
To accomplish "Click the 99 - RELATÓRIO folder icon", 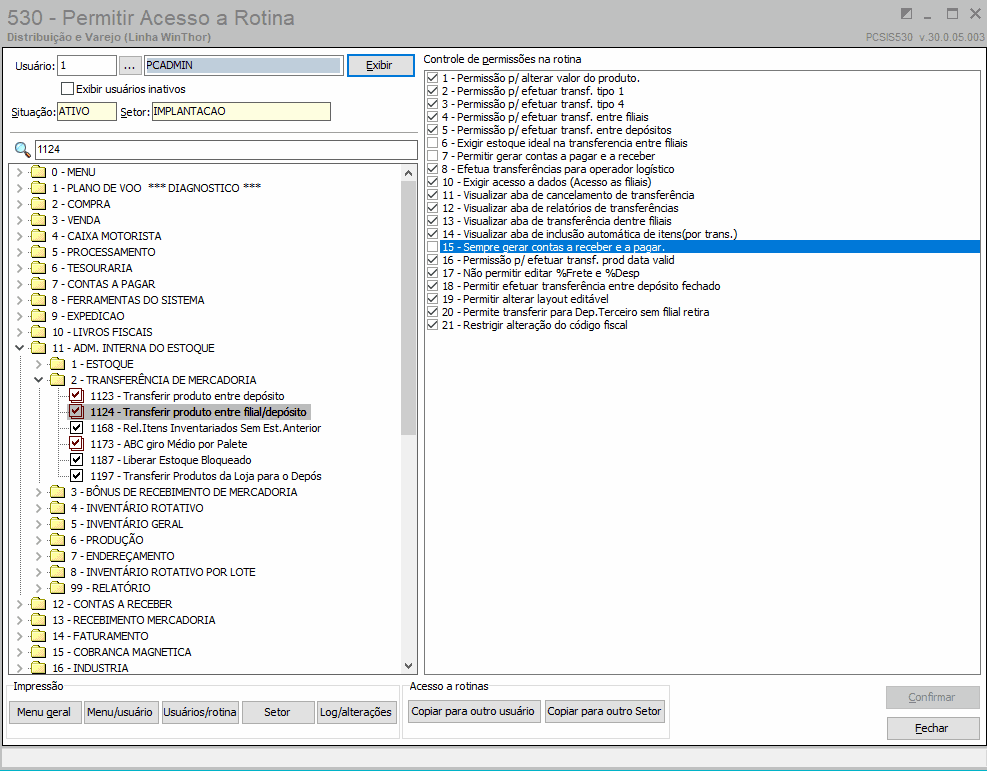I will click(x=57, y=588).
